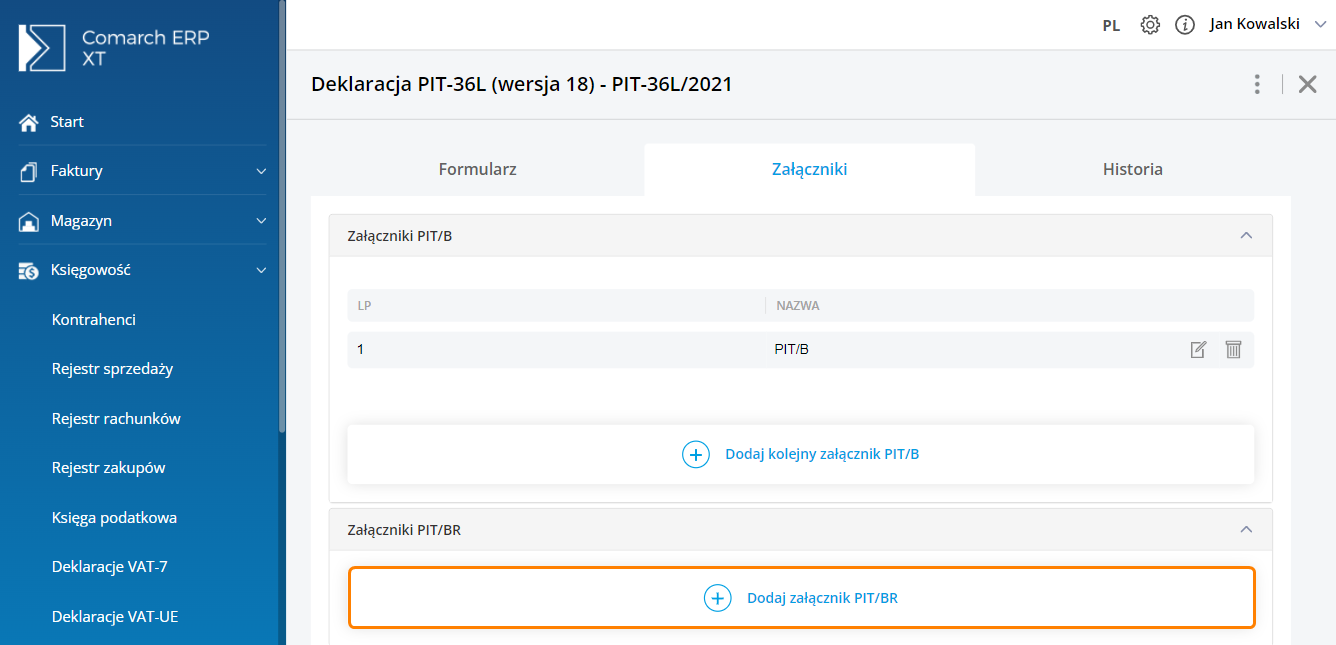Expand the Faktury sidebar menu

pos(261,171)
